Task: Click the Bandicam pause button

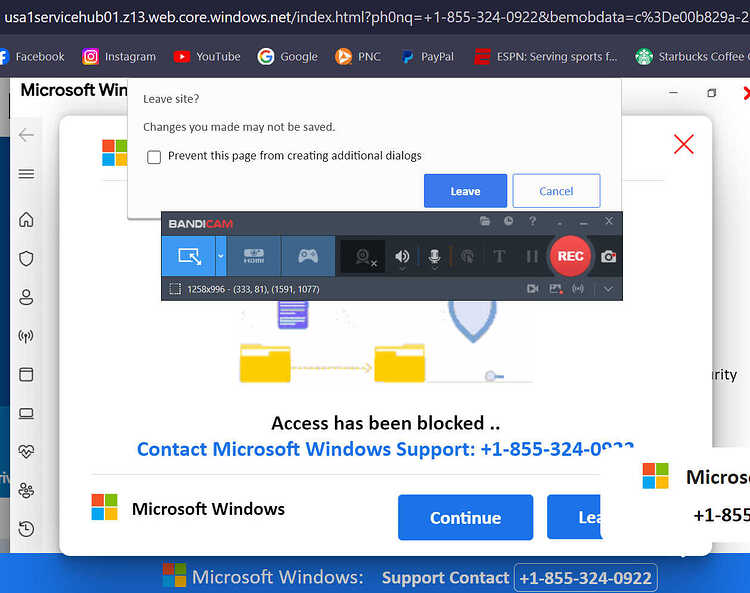Action: [x=532, y=257]
